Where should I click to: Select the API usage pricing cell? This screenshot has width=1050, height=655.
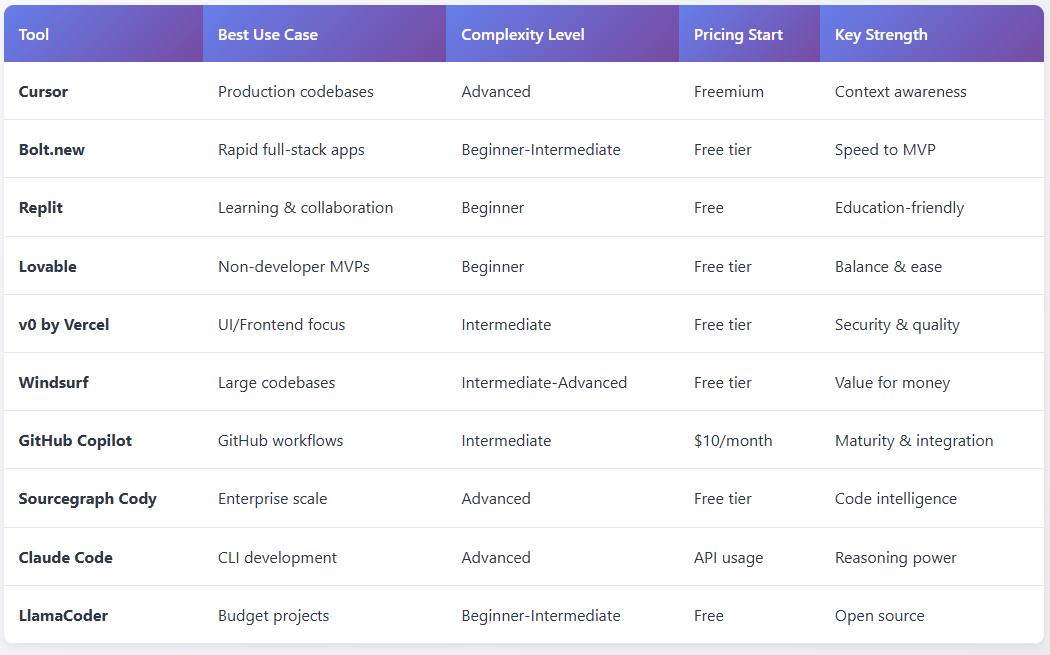coord(729,558)
